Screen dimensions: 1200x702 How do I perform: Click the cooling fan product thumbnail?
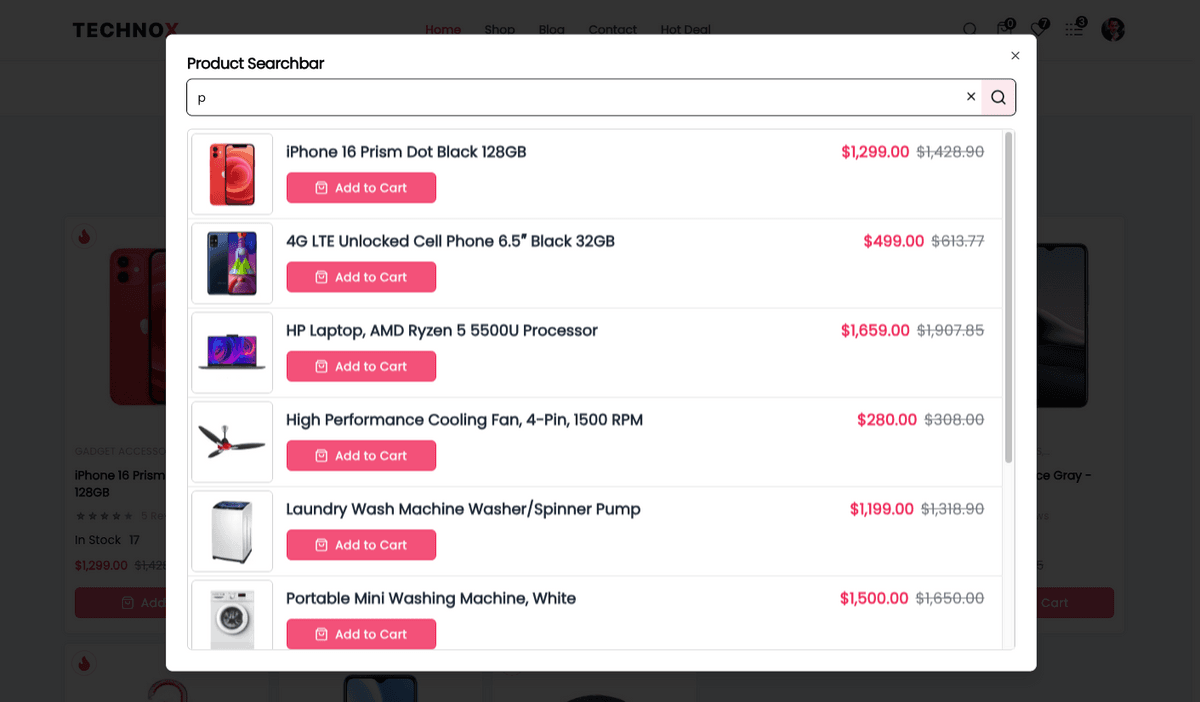pyautogui.click(x=232, y=442)
